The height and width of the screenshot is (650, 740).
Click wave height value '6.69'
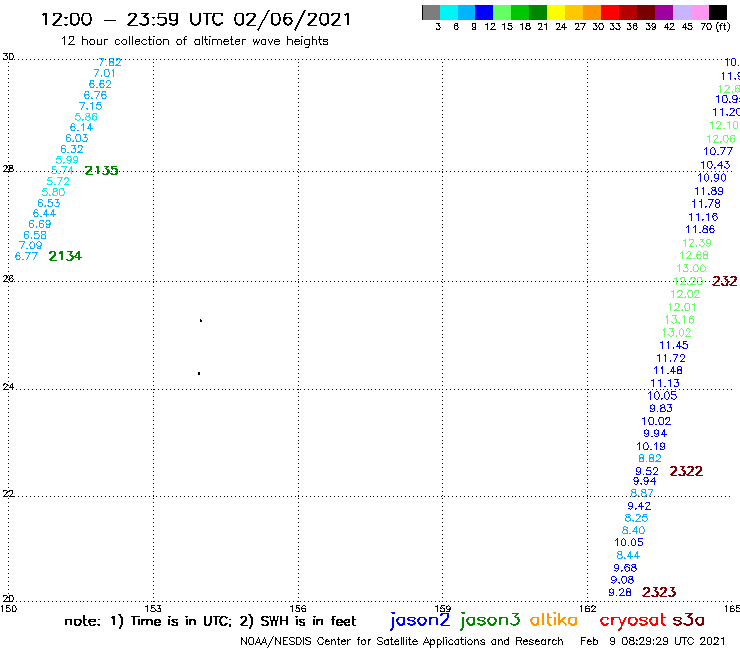tap(40, 224)
